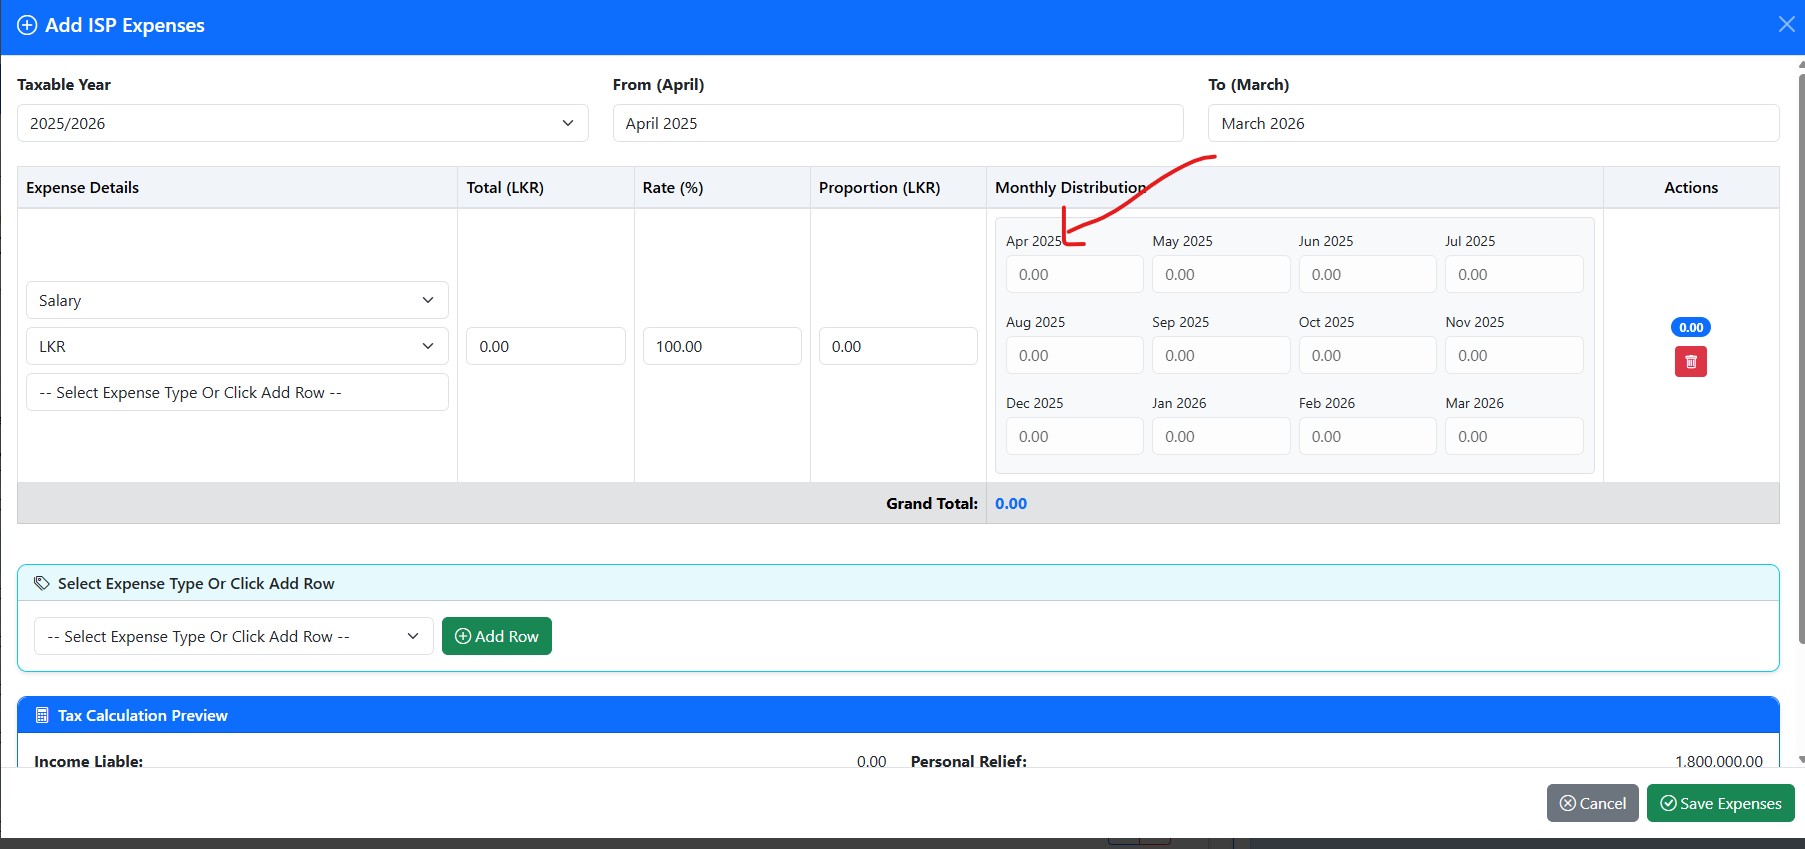The height and width of the screenshot is (849, 1805).
Task: Click the To (March) date field
Action: click(x=1492, y=123)
